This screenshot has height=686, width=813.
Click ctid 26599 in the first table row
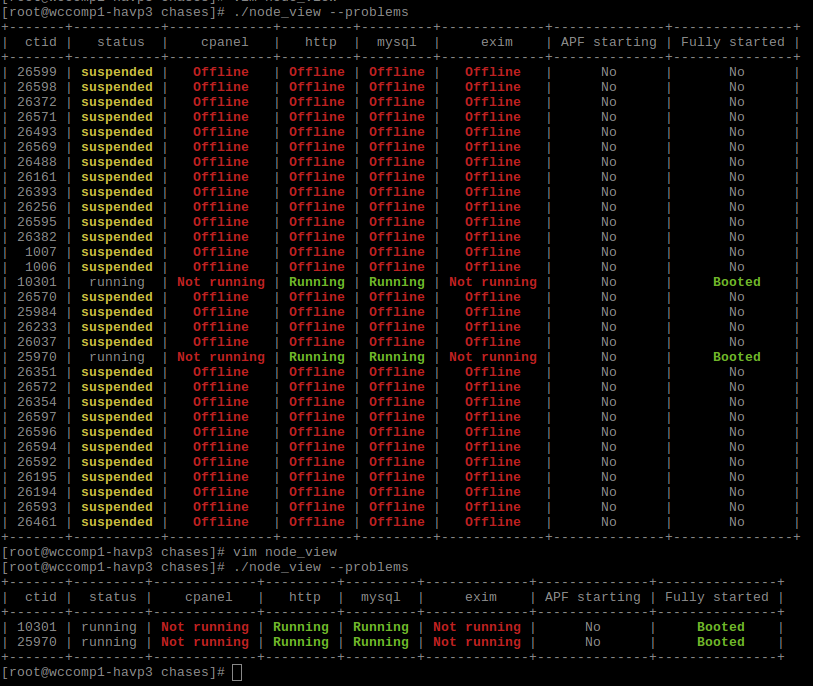(37, 72)
